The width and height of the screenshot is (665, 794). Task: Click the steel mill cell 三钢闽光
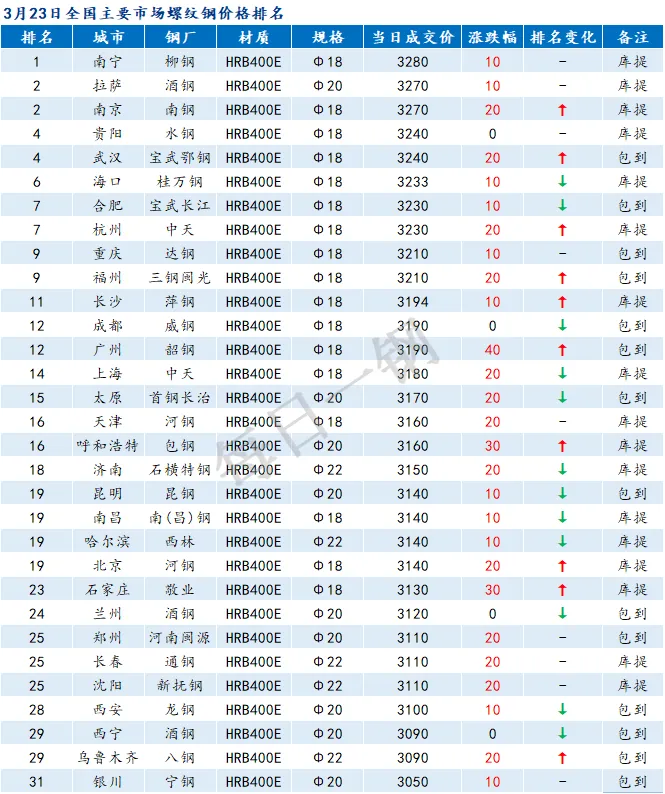pyautogui.click(x=180, y=278)
